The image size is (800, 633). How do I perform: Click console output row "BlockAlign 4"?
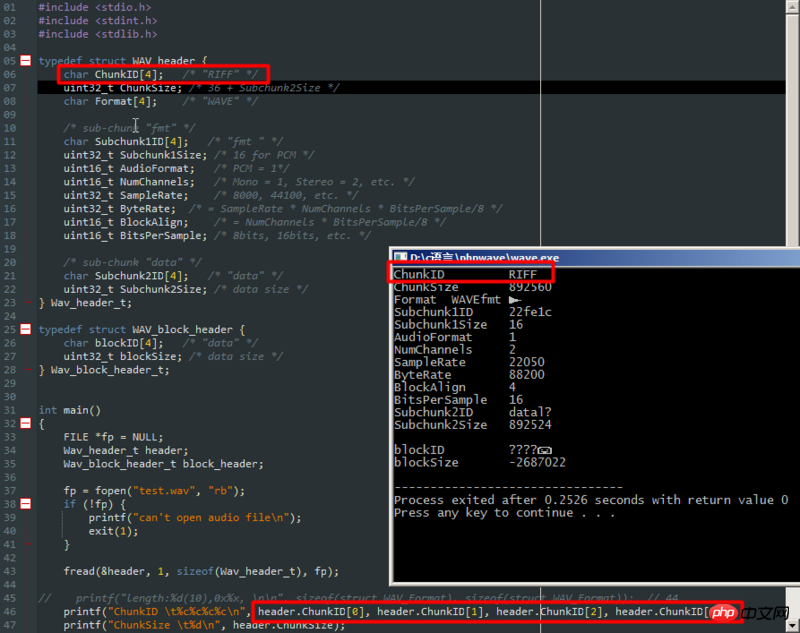(x=455, y=387)
